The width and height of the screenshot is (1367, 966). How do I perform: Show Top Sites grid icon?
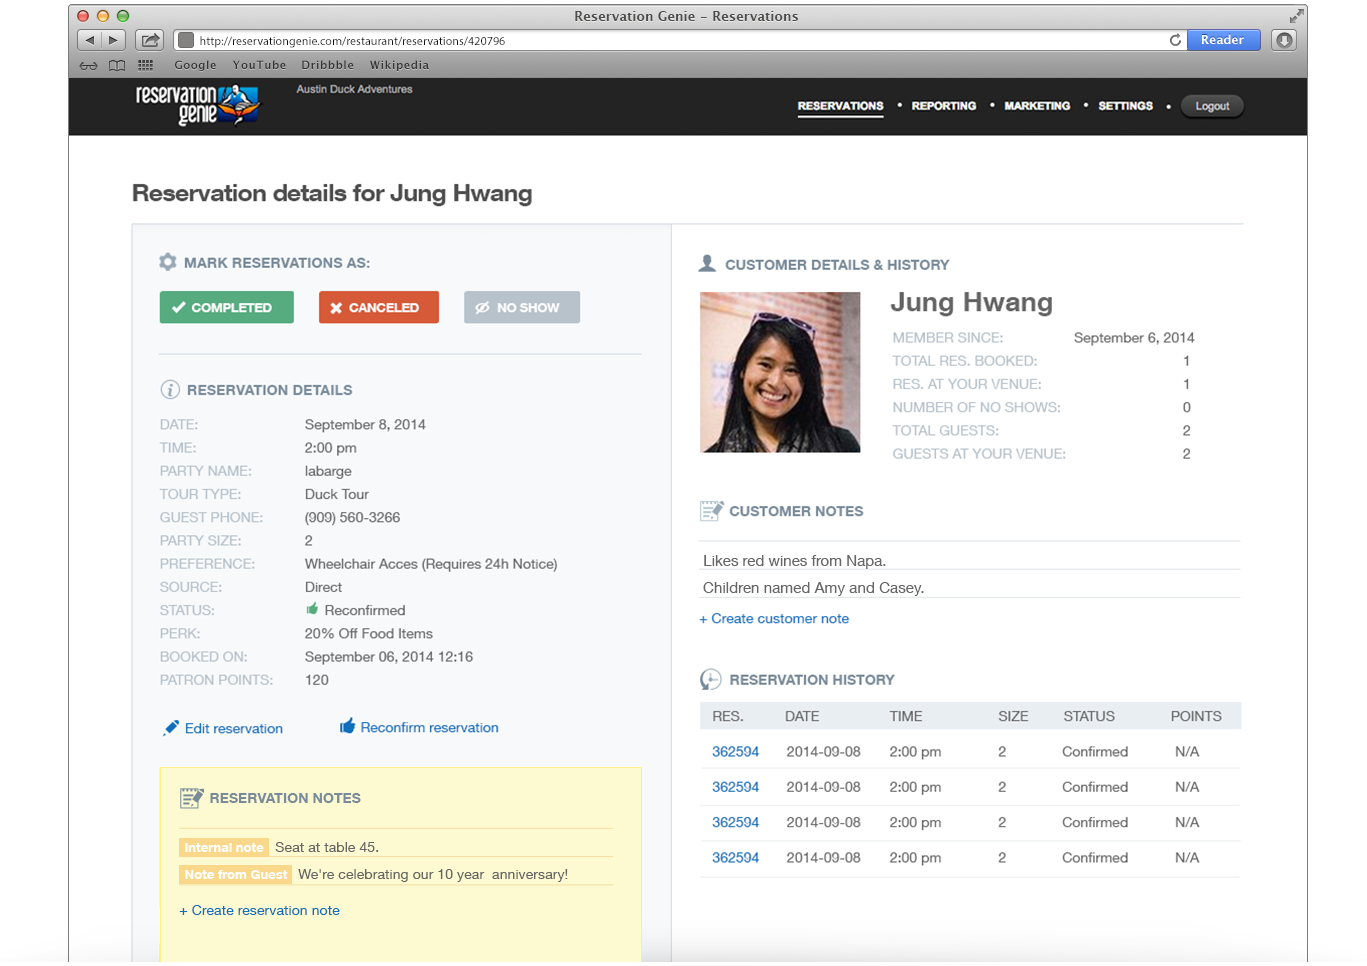coord(146,65)
